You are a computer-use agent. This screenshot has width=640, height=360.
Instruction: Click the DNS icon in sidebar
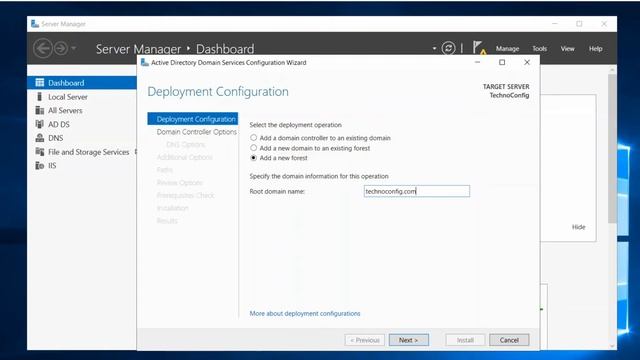[40, 138]
